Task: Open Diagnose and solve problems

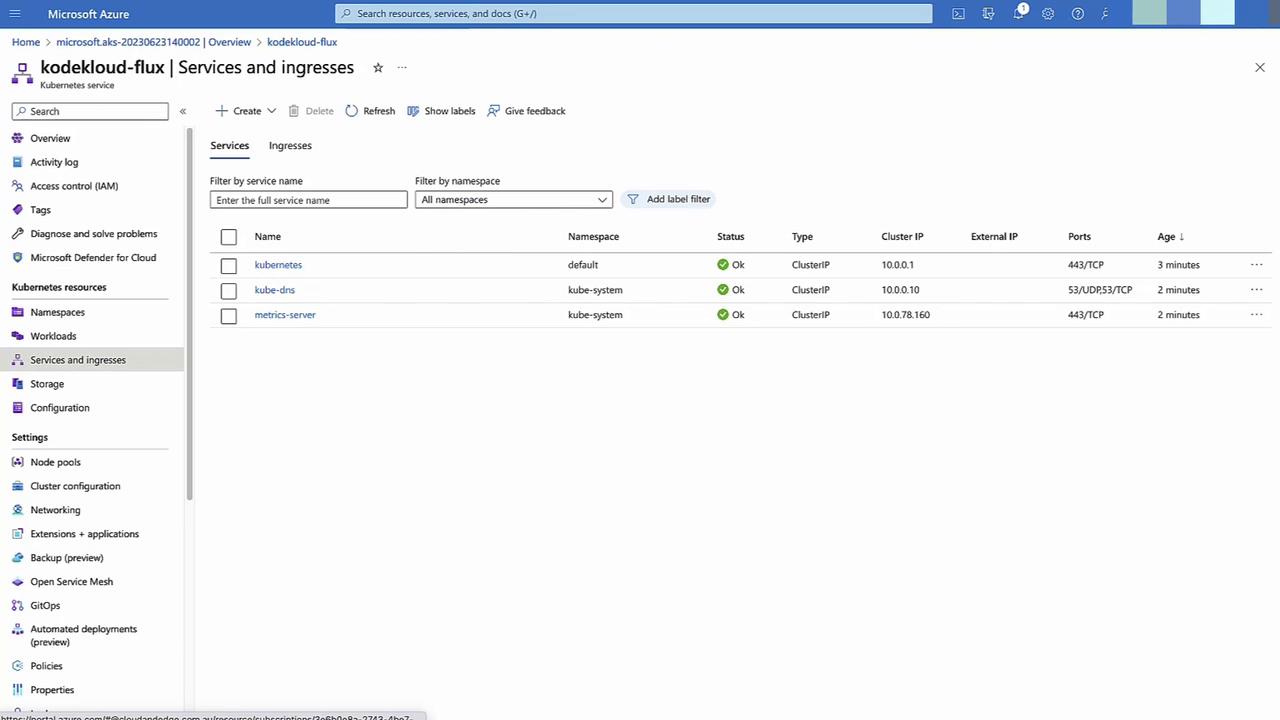Action: click(92, 234)
